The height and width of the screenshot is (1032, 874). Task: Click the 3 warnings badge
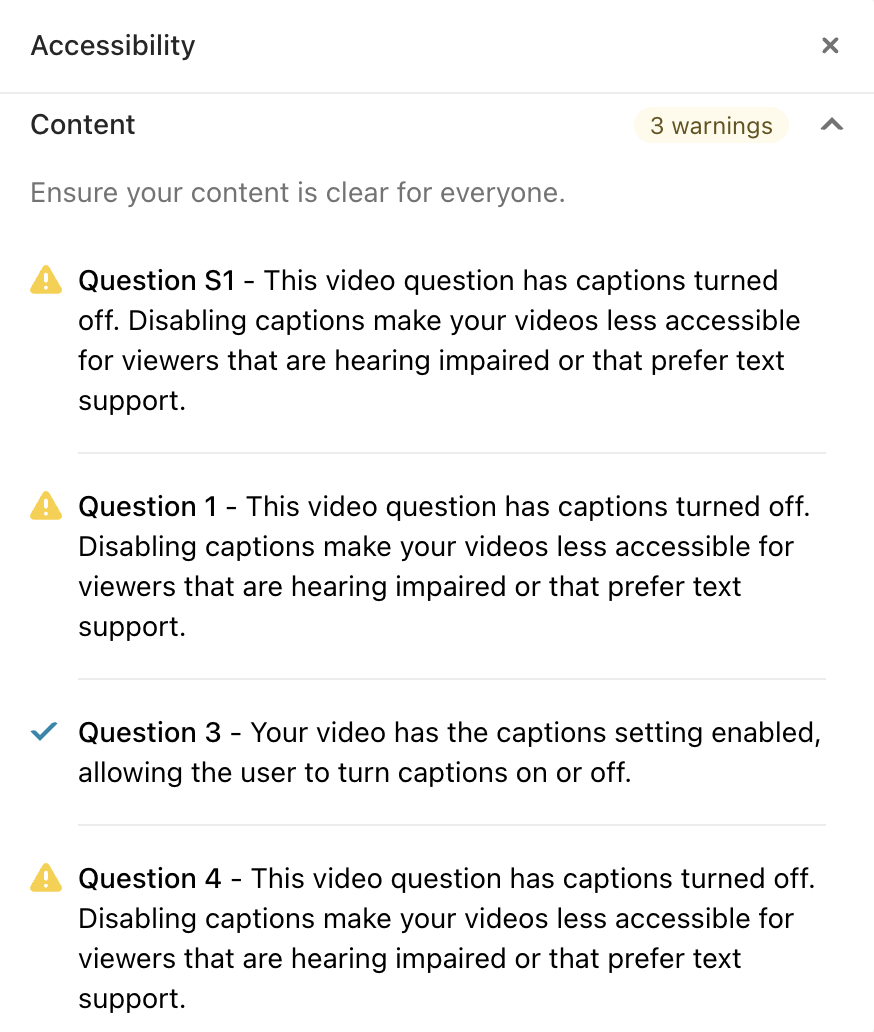711,125
